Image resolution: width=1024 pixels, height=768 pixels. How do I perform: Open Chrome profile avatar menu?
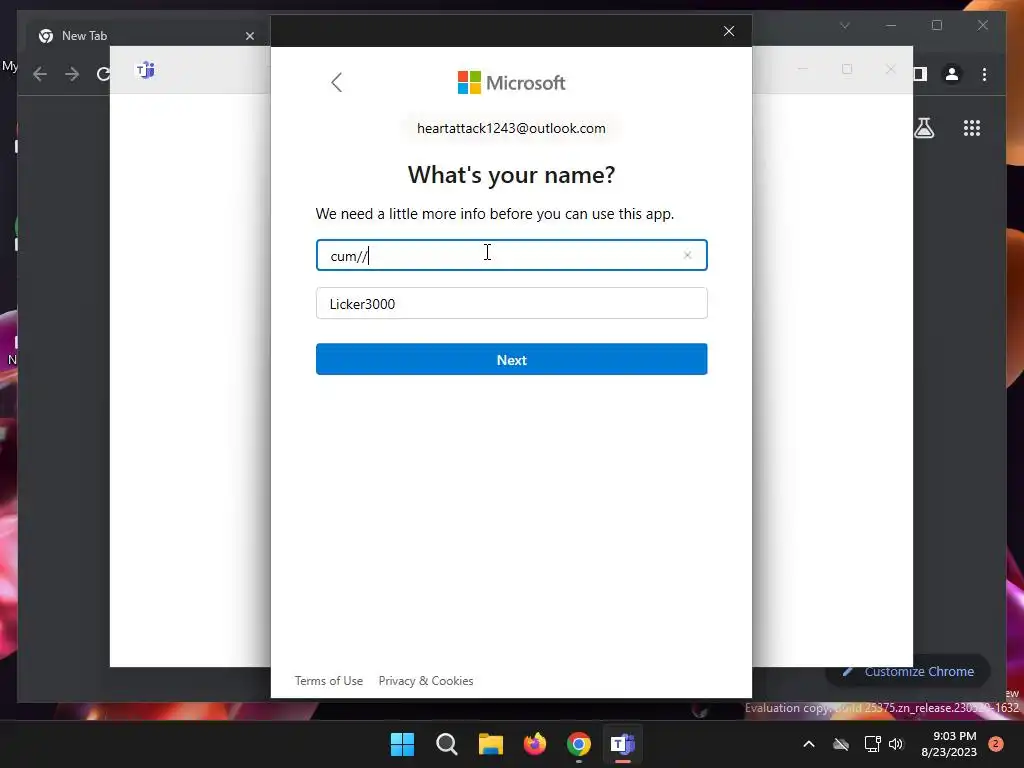click(x=952, y=74)
